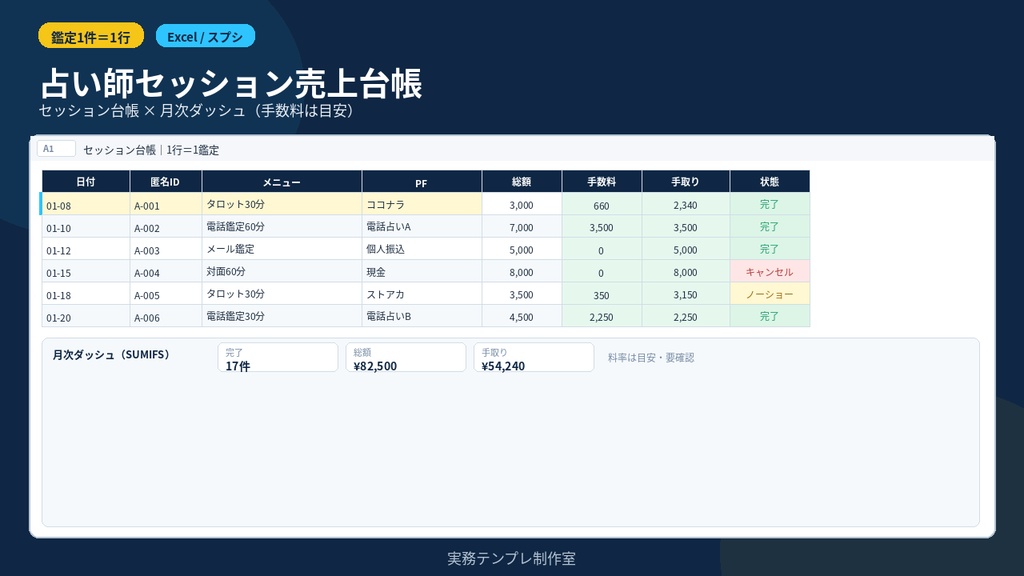The height and width of the screenshot is (576, 1024).
Task: Click total amount cell 8,000 in 総額 column
Action: (x=522, y=272)
